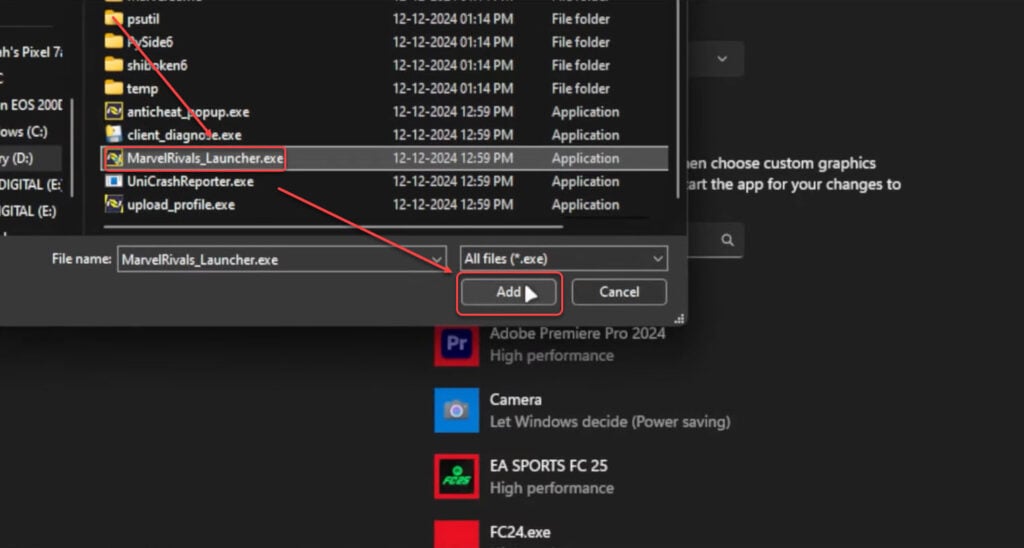Click the temp folder icon

click(114, 88)
